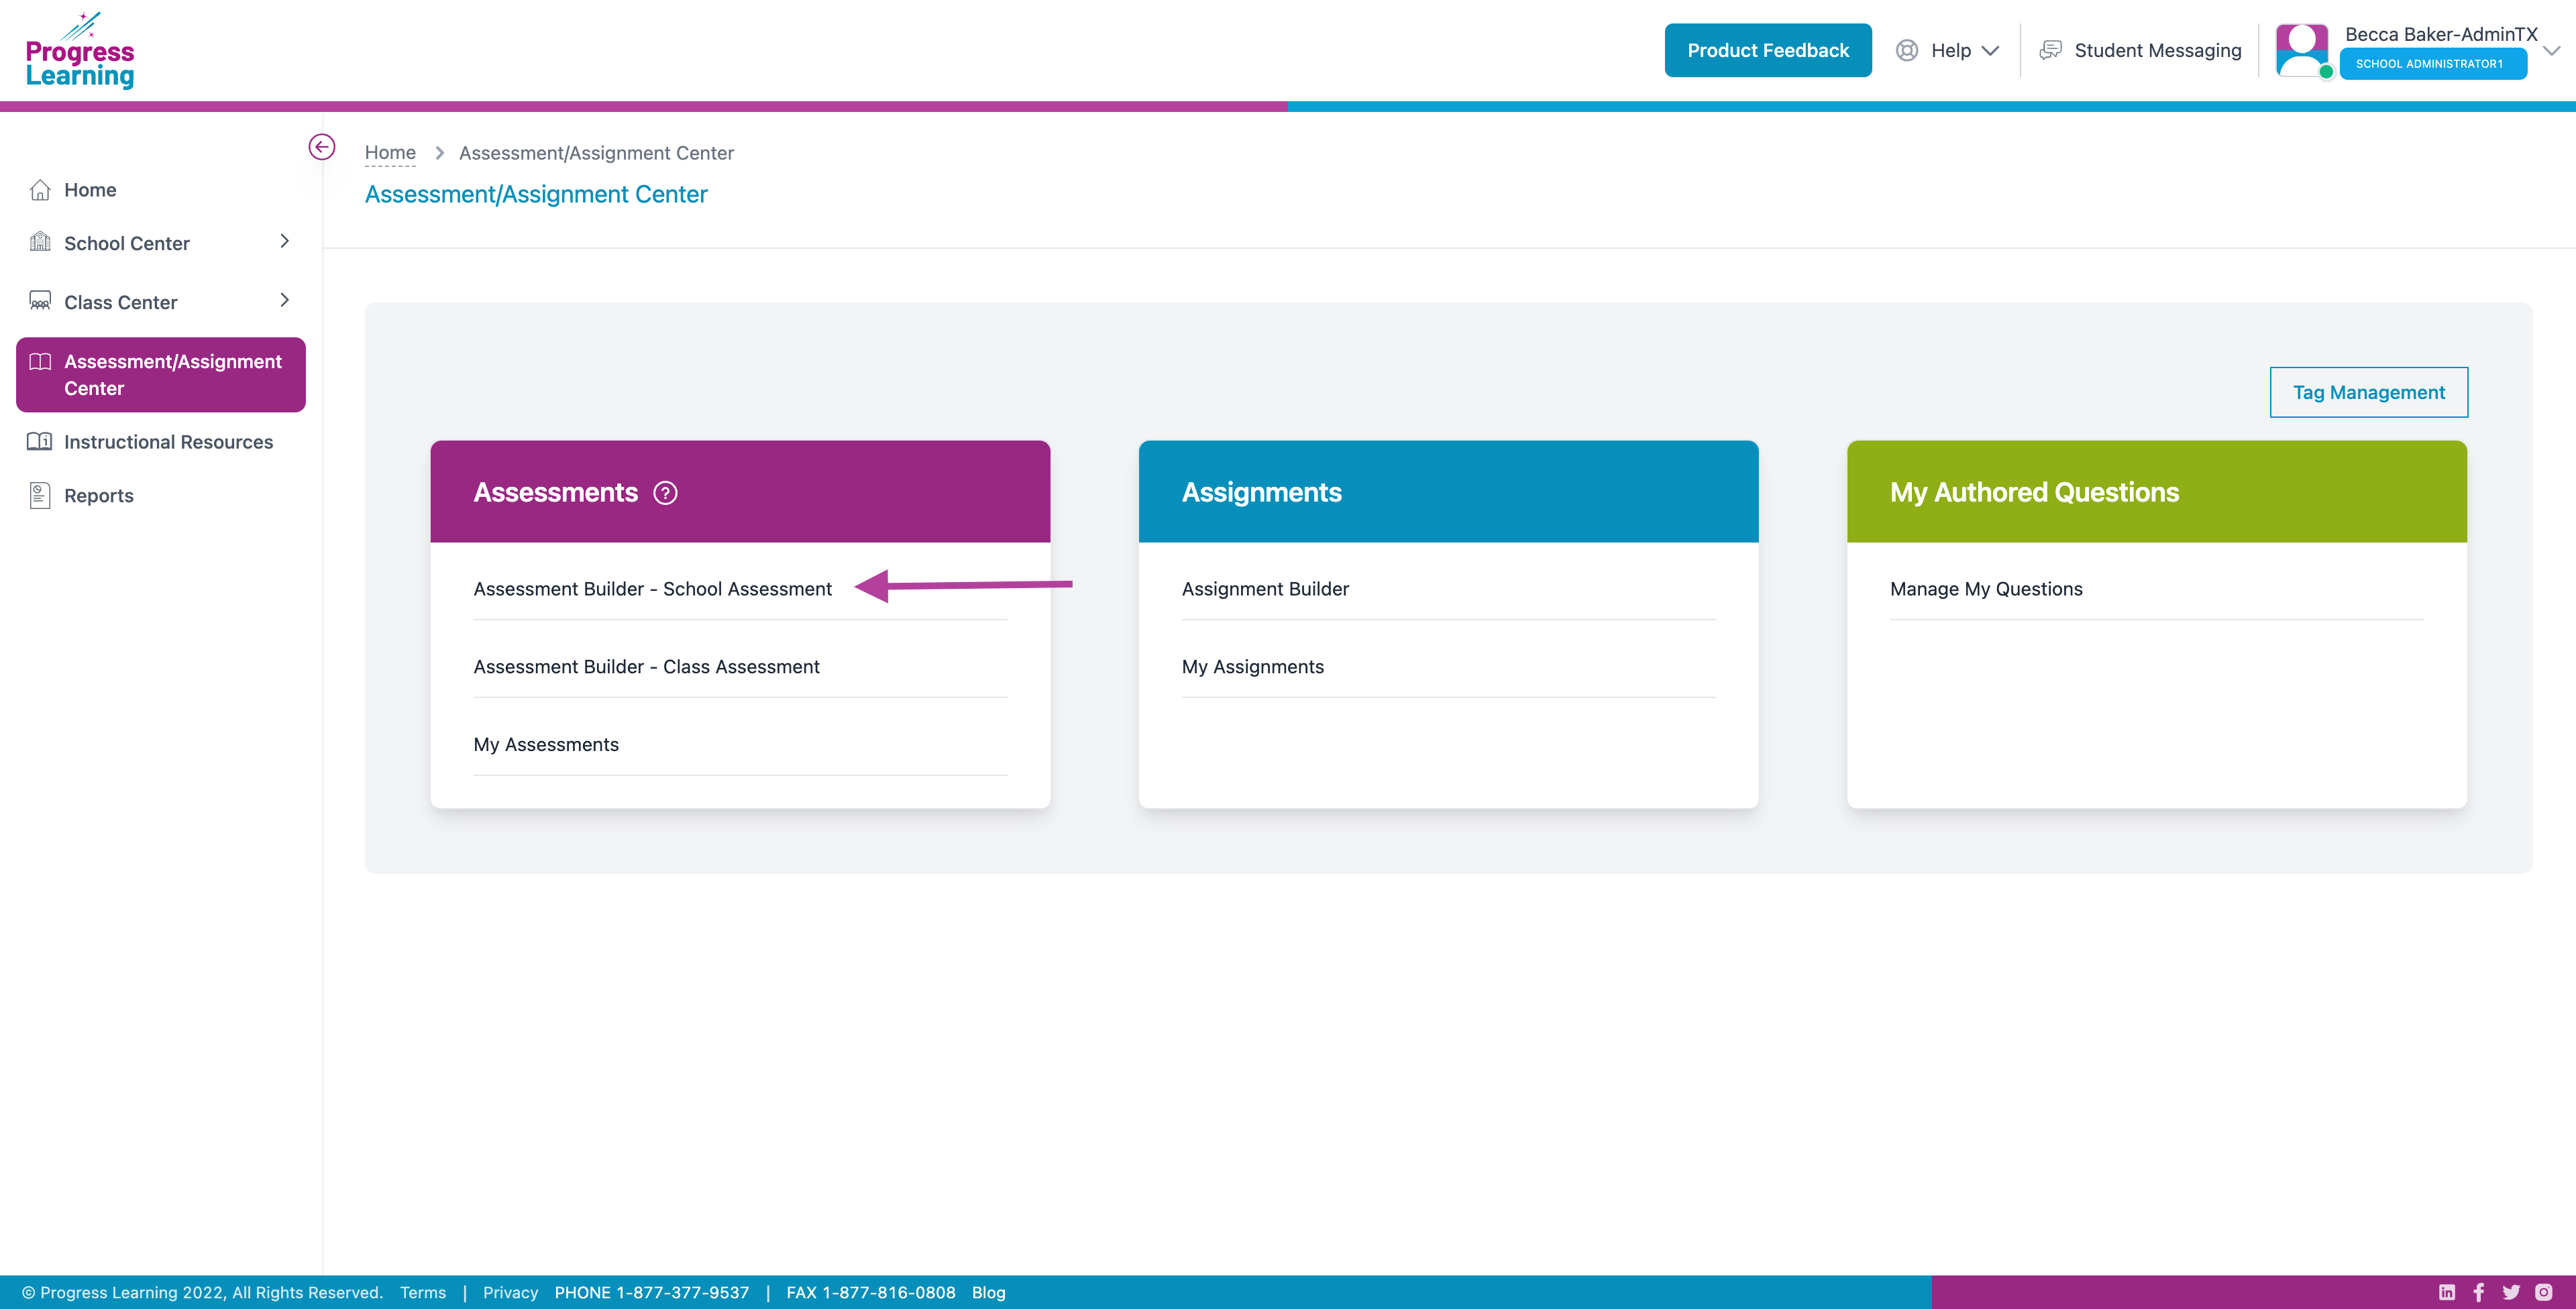Open Manage My Questions

(1986, 589)
